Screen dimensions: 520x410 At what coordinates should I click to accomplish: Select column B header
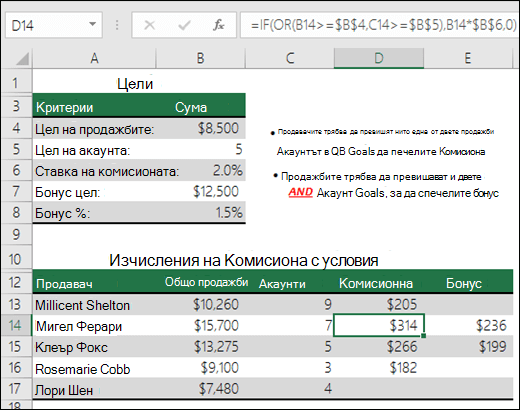pos(200,58)
